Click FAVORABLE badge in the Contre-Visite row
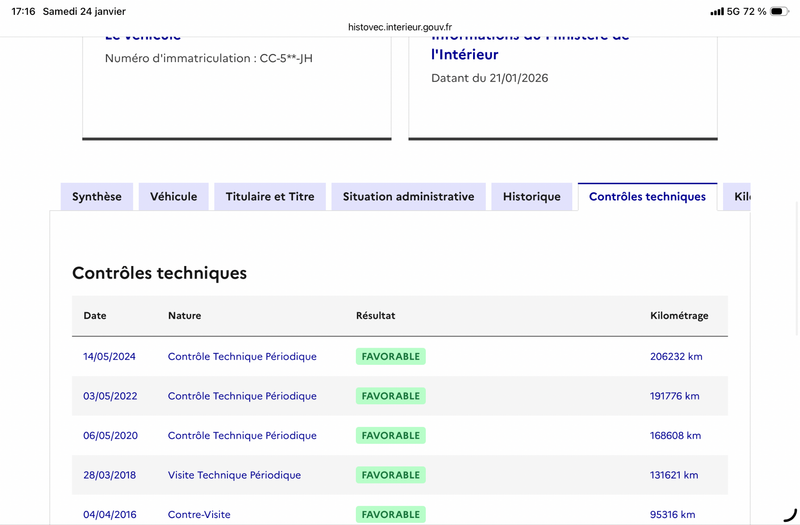Screen dimensions: 800x525 tap(390, 514)
